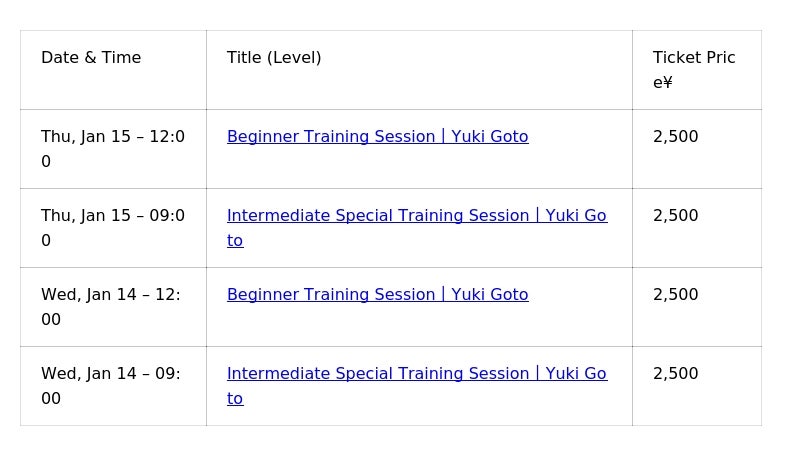This screenshot has width=800, height=456.
Task: Click the Title (Level) column header
Action: coord(274,58)
